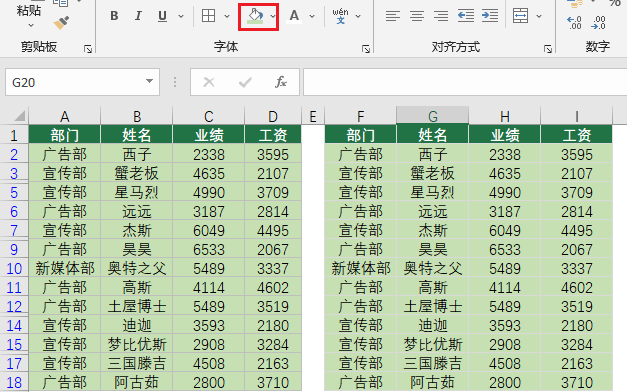Click the Select All corner triangle
The image size is (627, 392).
[19, 116]
